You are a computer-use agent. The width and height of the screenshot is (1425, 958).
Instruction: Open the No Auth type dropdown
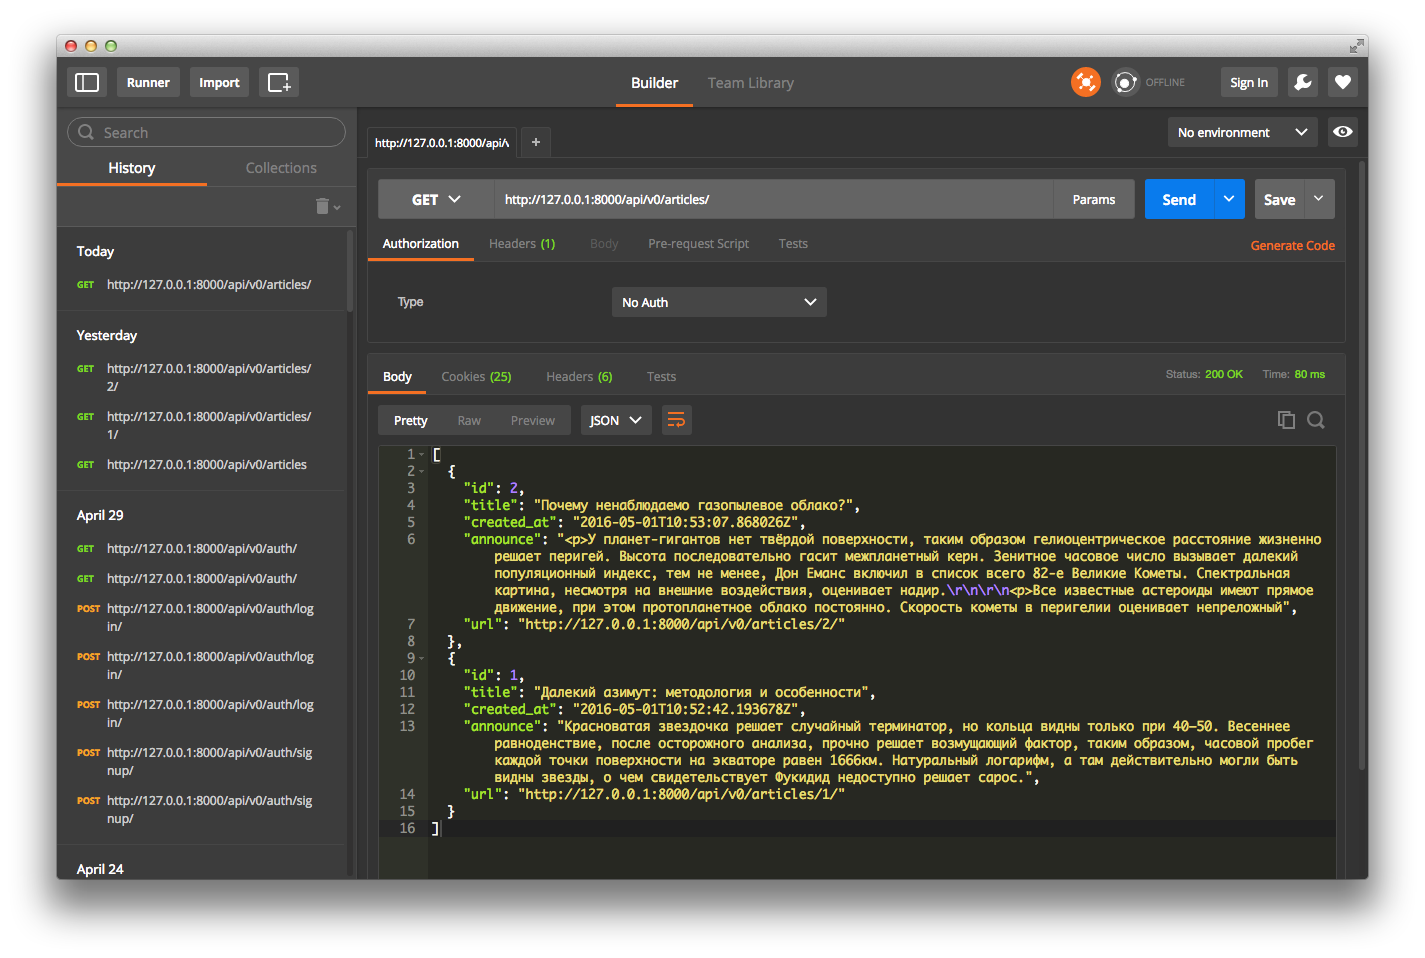click(x=718, y=302)
